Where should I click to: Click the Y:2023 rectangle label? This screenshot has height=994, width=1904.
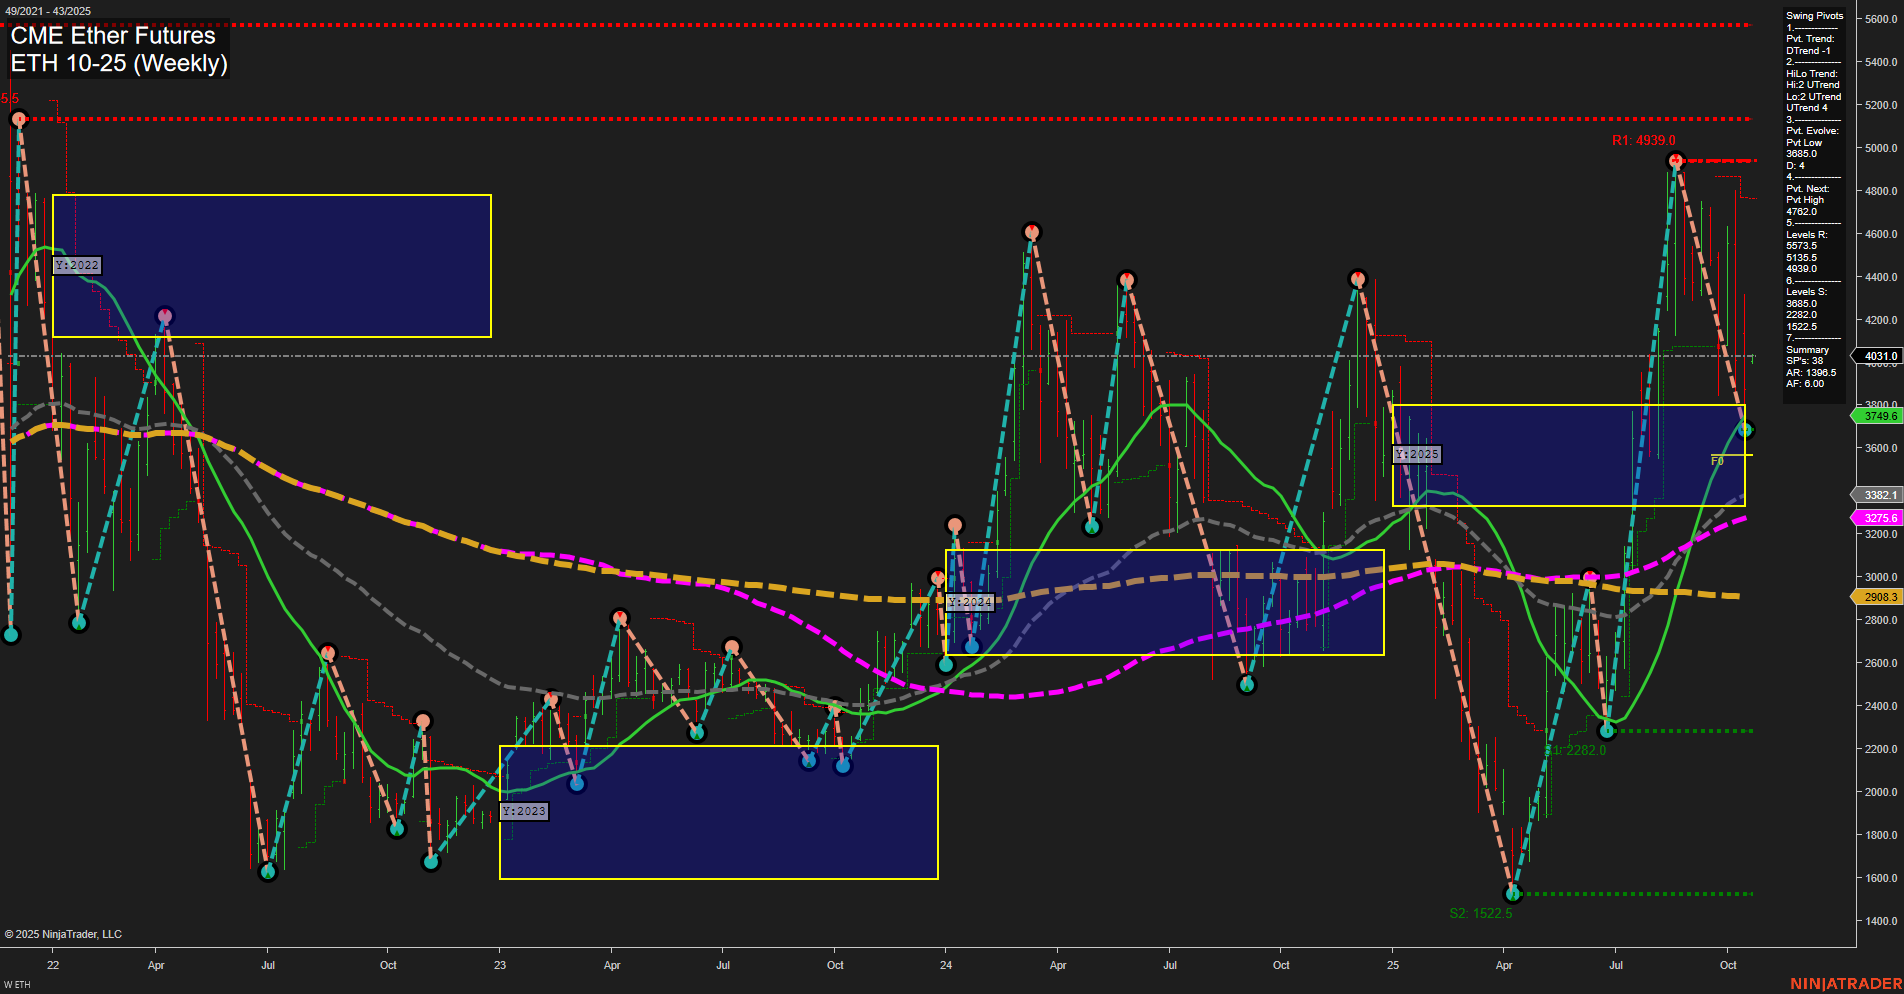524,811
